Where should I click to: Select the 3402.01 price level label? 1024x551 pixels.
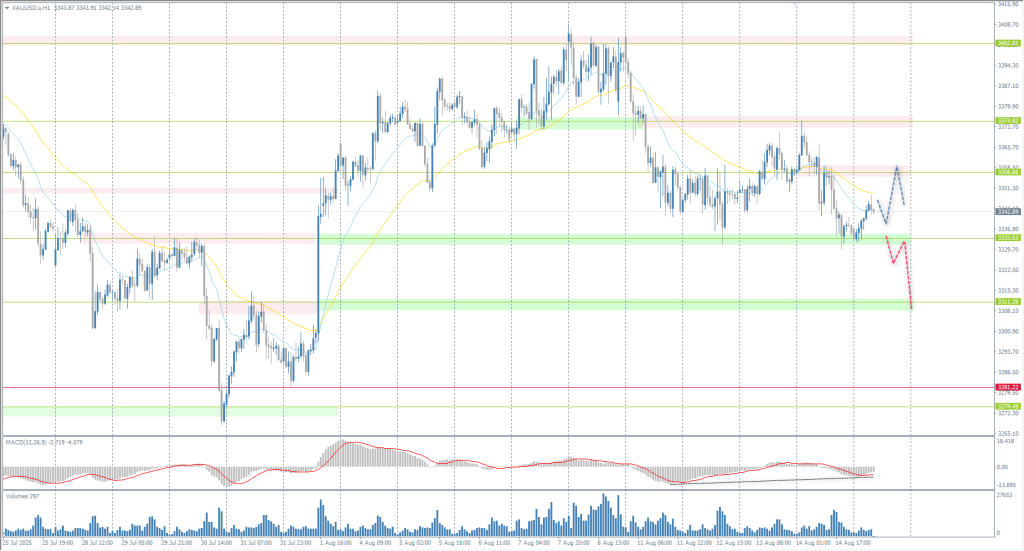click(1007, 44)
